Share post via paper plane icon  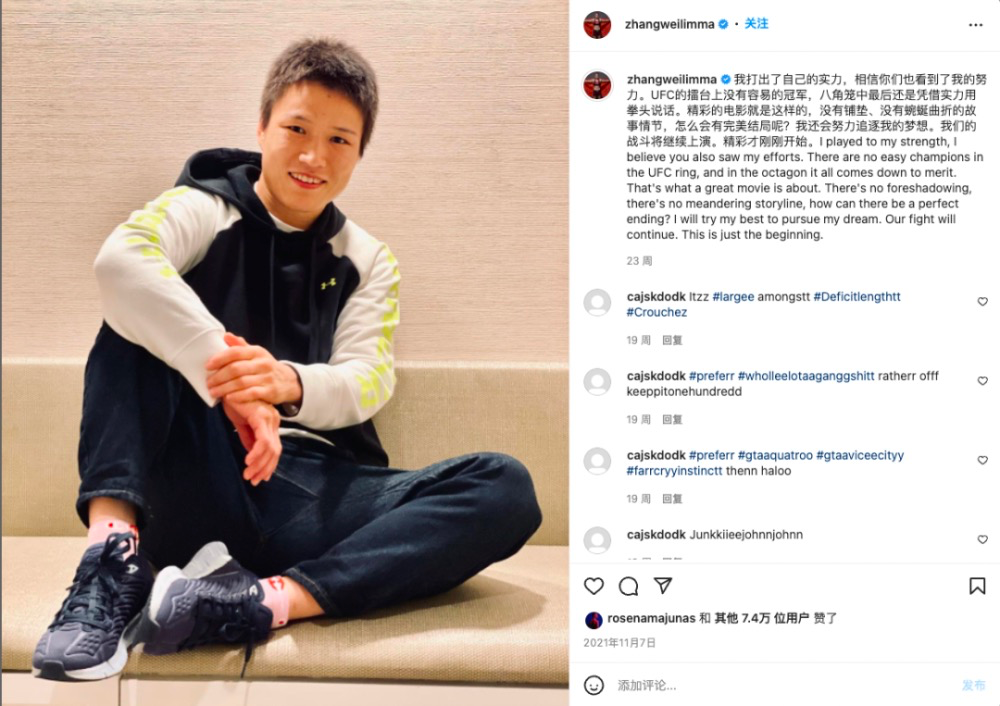(x=663, y=585)
